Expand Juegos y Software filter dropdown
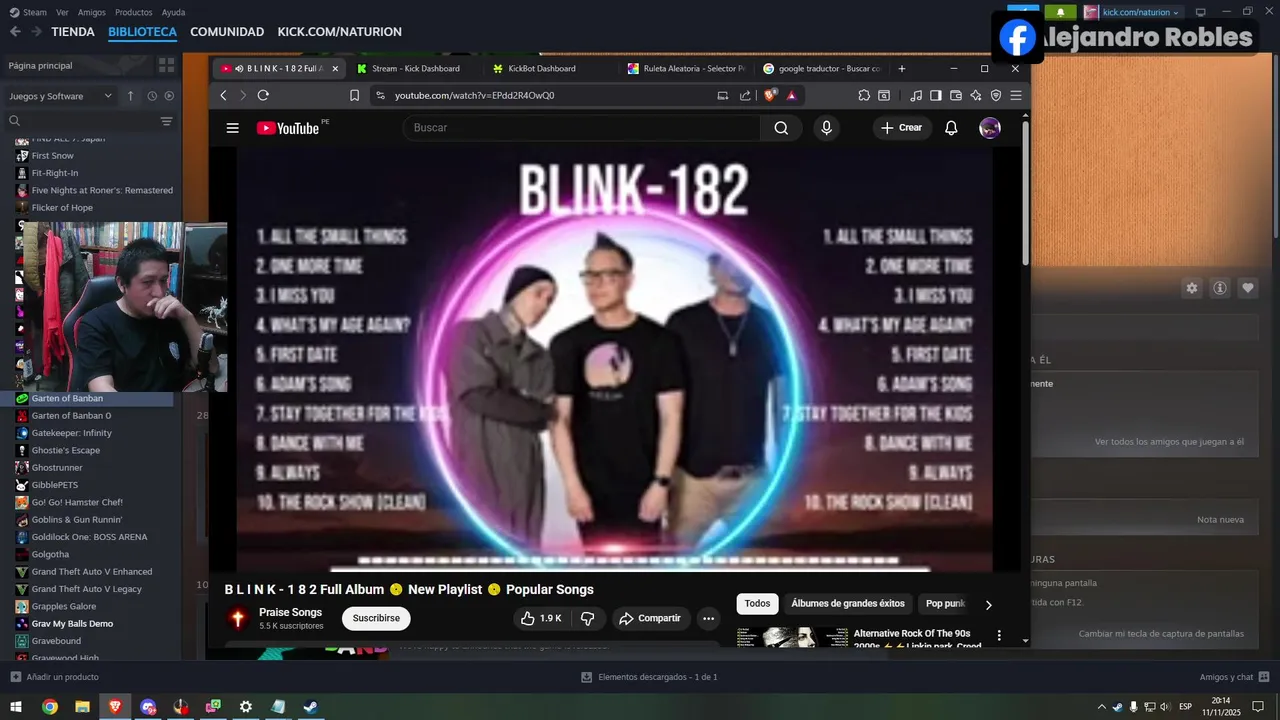 [x=60, y=96]
